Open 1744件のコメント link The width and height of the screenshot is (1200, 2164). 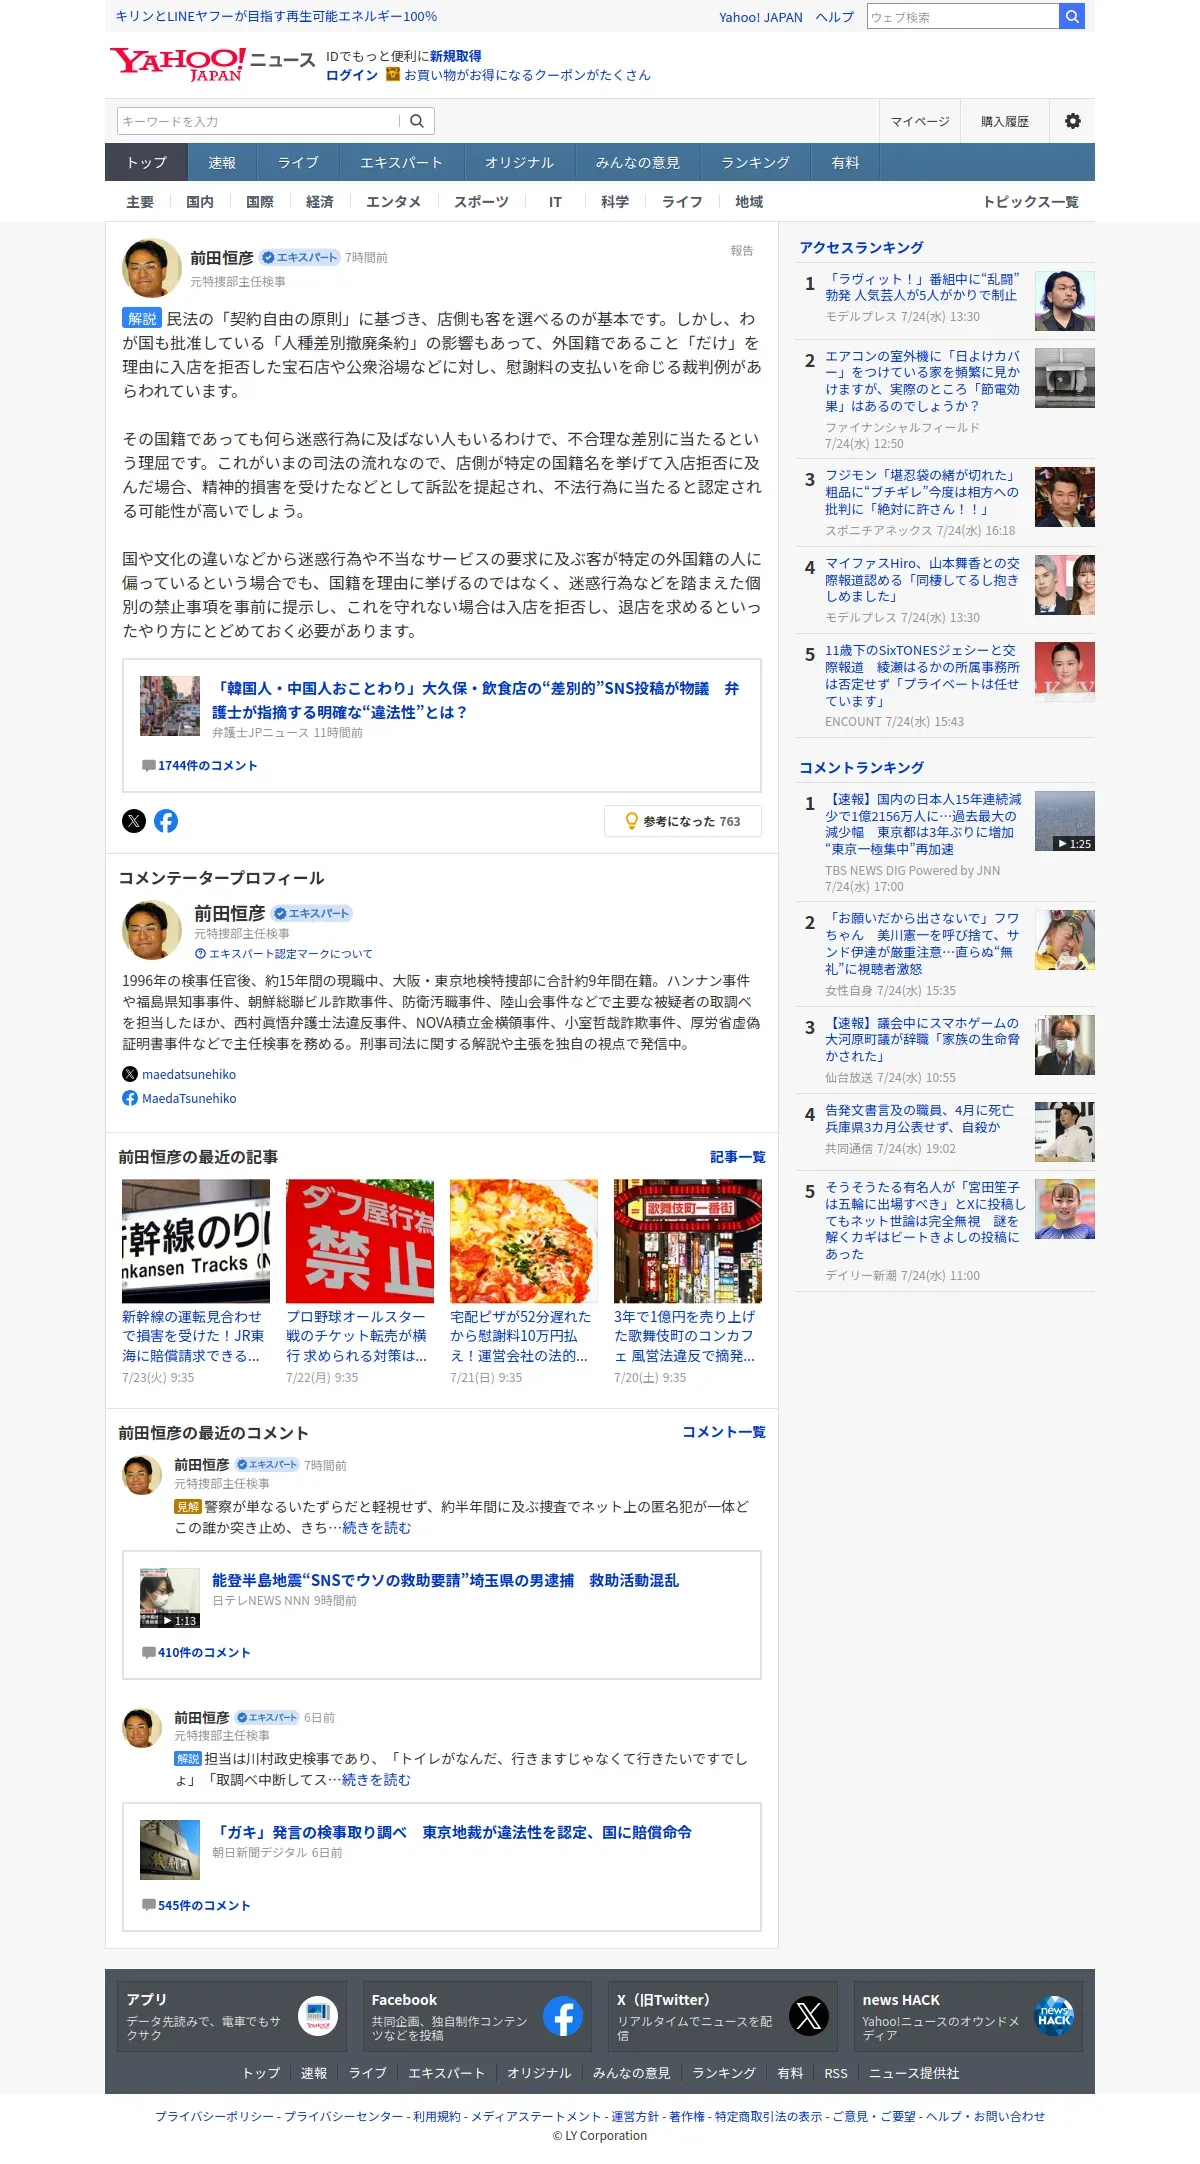(x=207, y=766)
